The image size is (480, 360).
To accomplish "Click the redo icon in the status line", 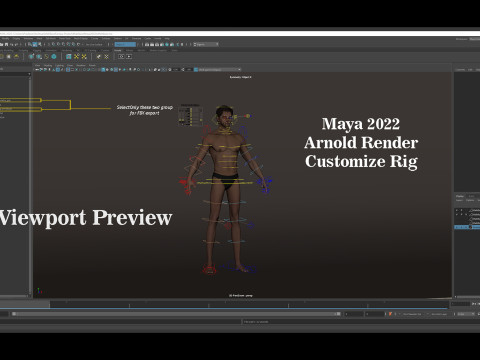I will pyautogui.click(x=16, y=44).
